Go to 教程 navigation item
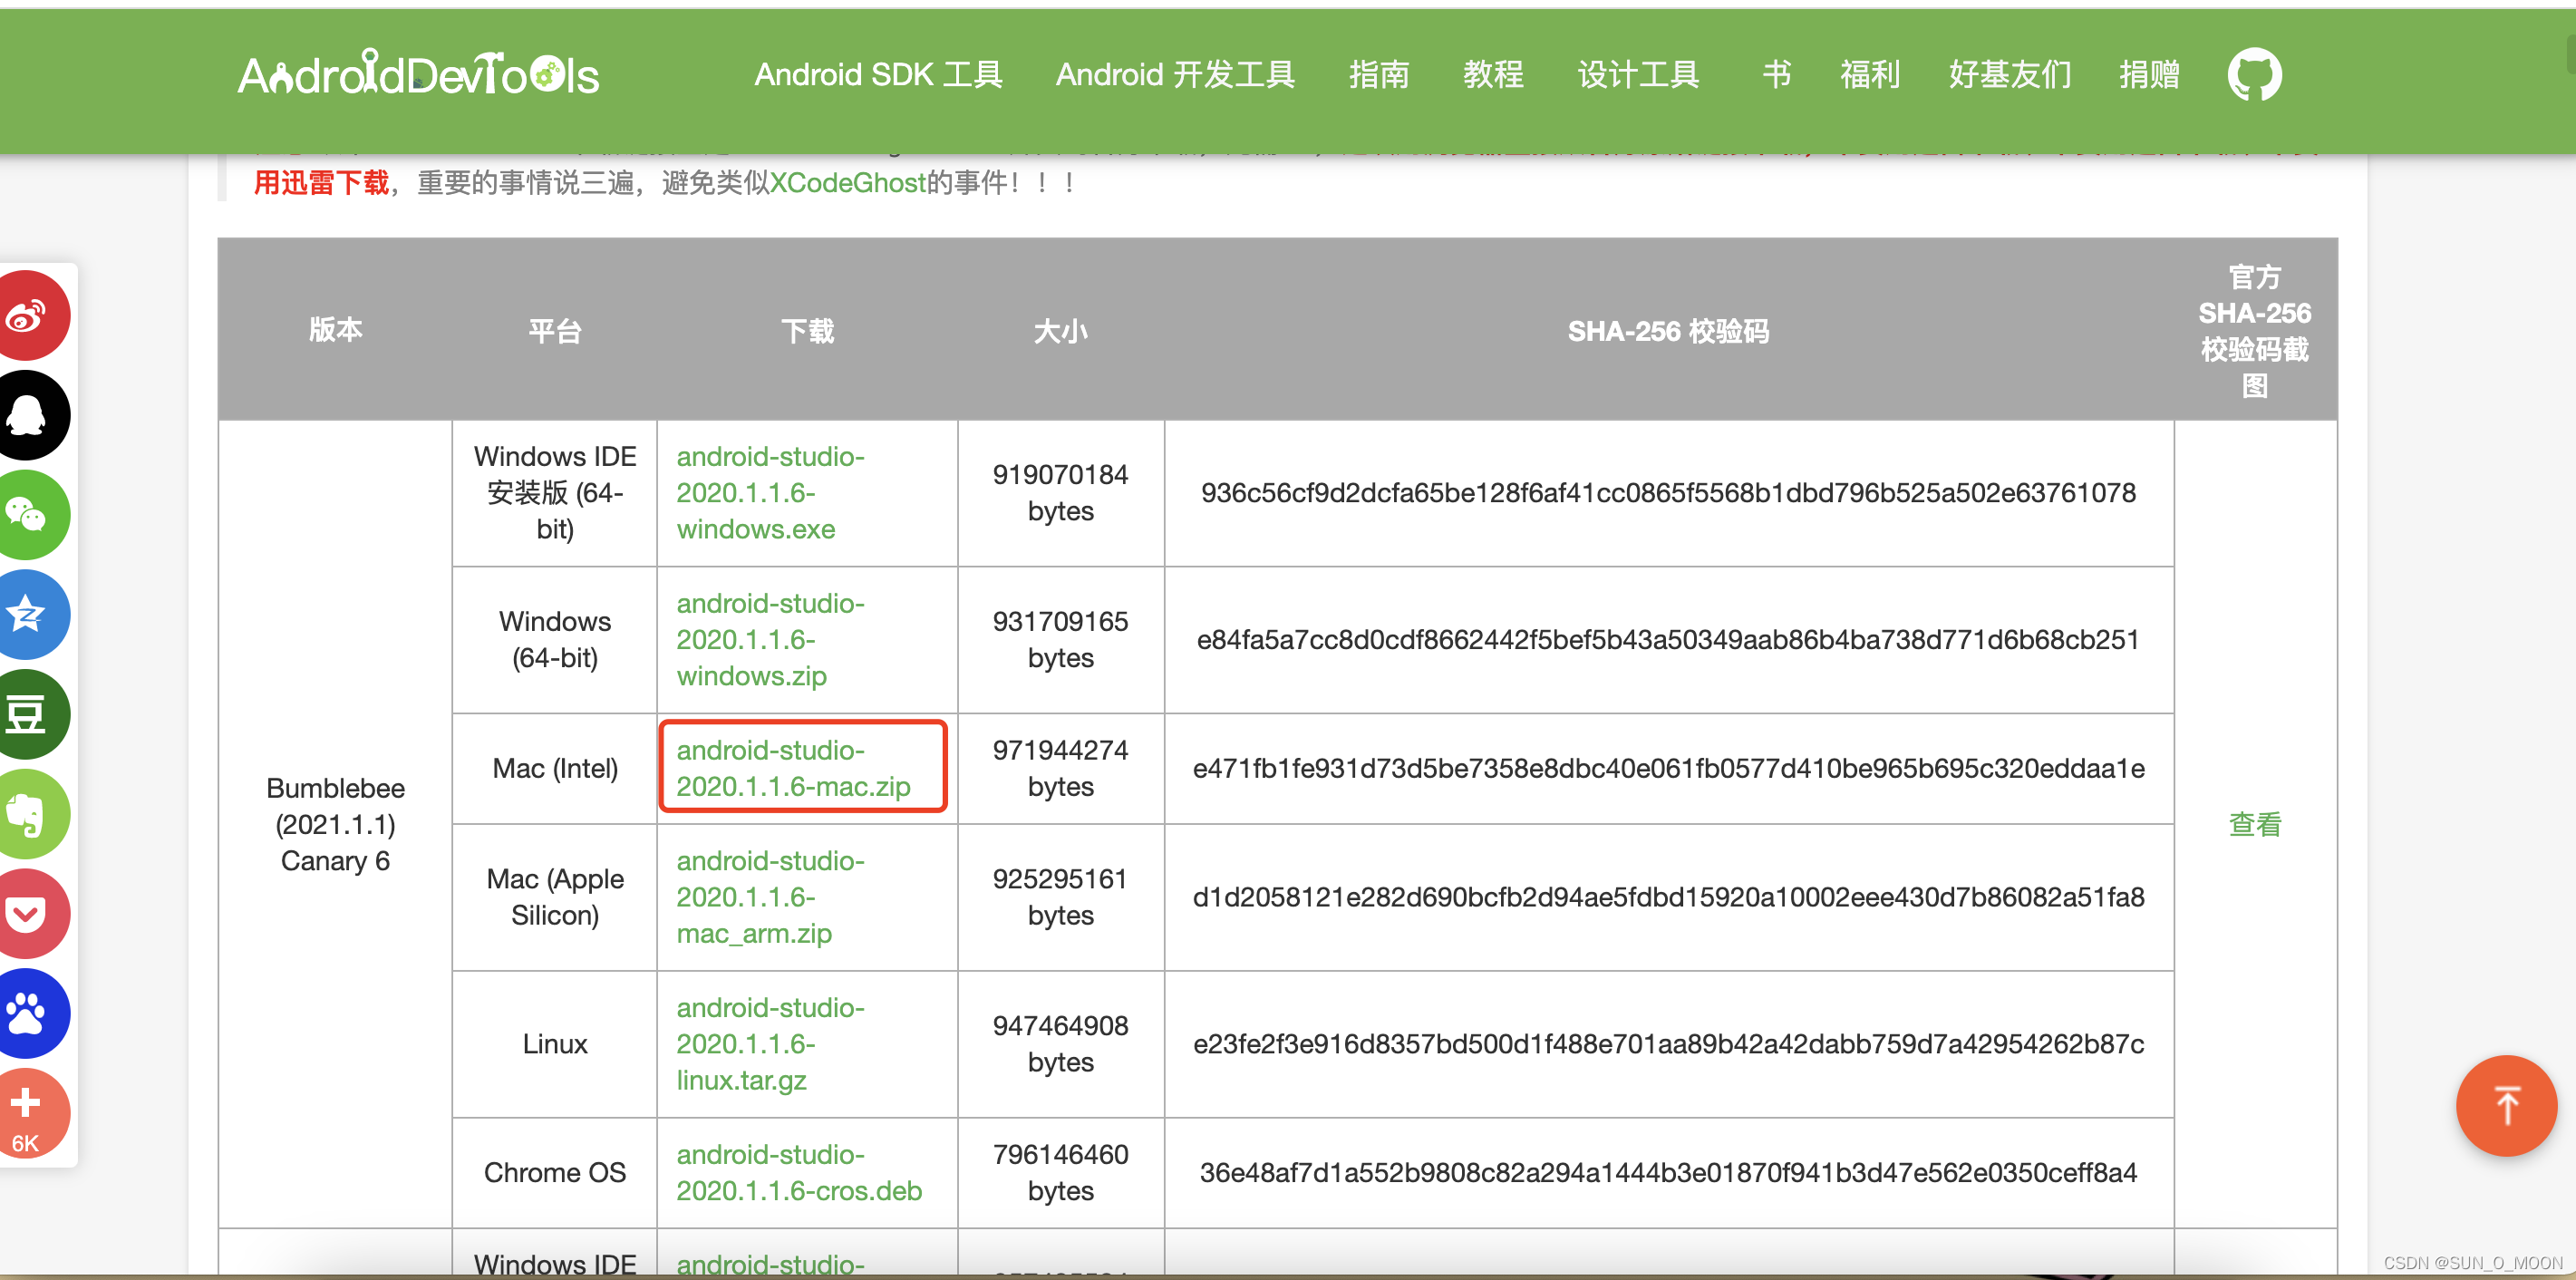The width and height of the screenshot is (2576, 1280). [1493, 75]
